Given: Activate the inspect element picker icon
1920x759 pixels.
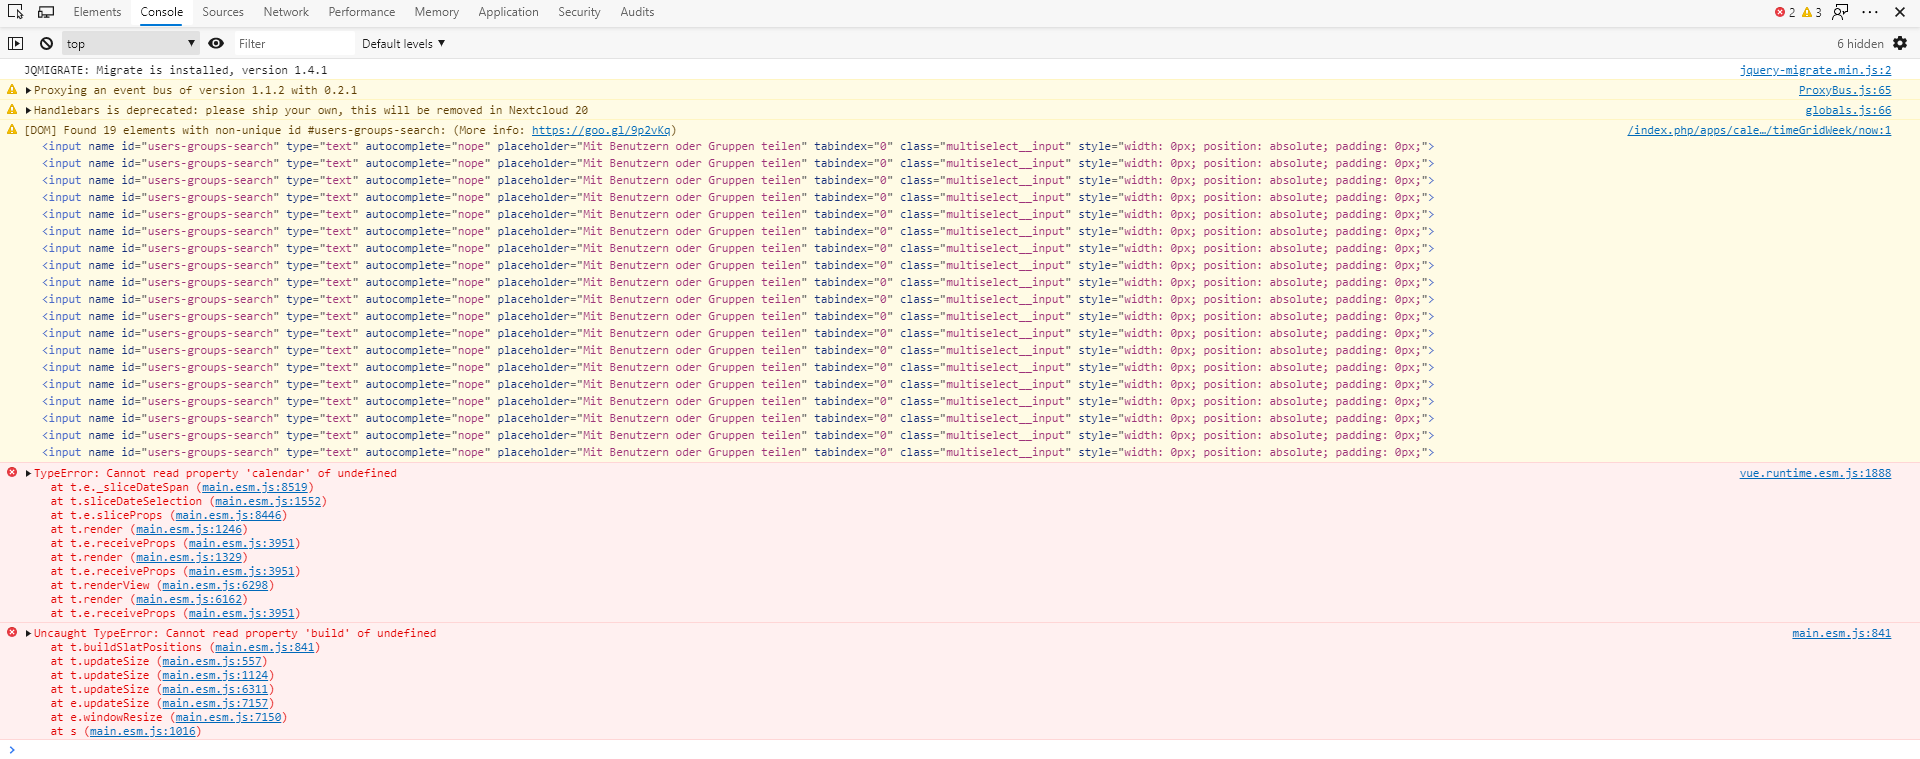Looking at the screenshot, I should click(15, 12).
